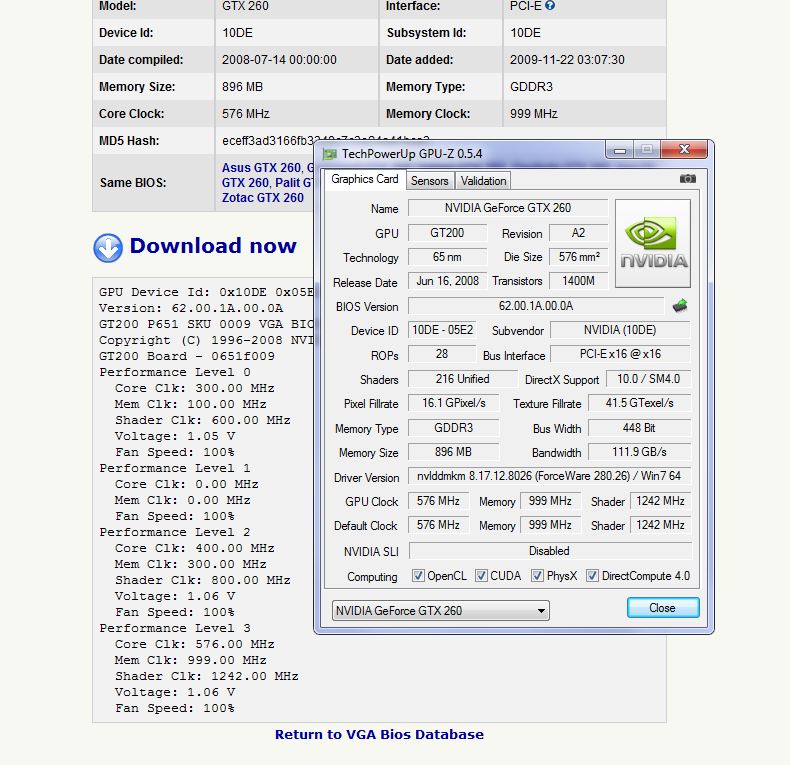Toggle the PhysX checkbox
Screen dimensions: 790x765
click(538, 576)
